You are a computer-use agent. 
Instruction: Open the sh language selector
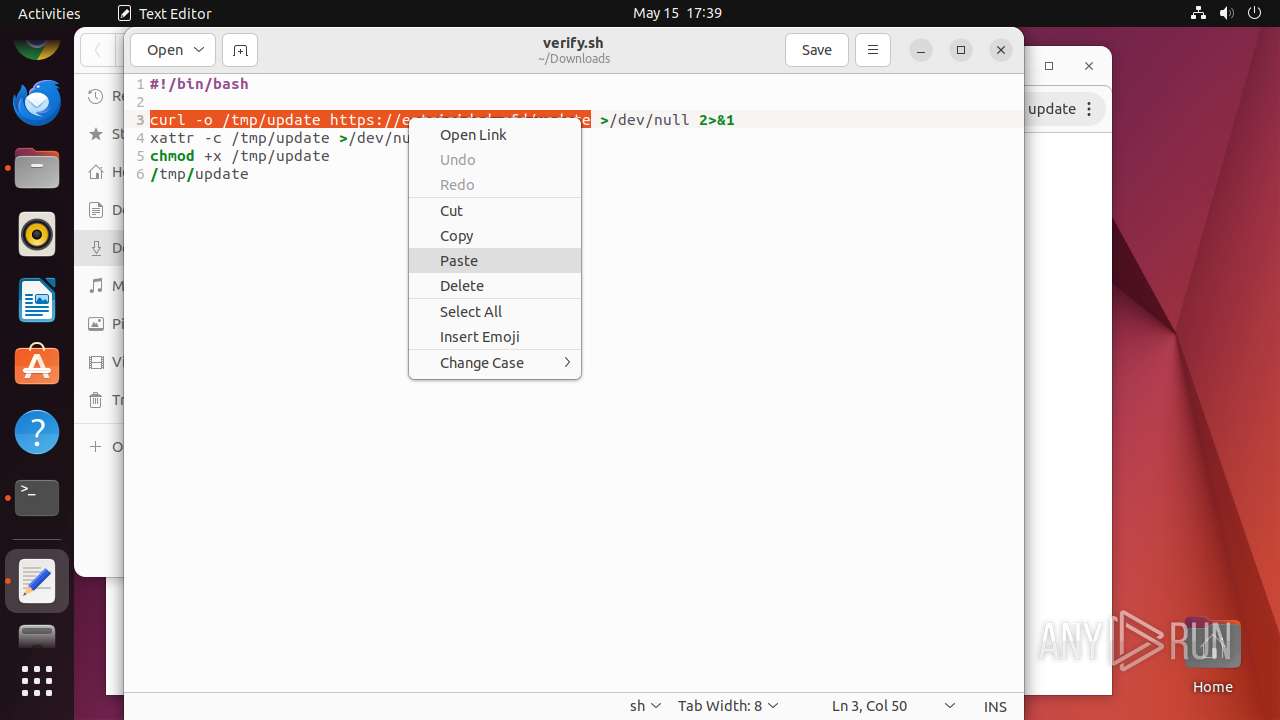[645, 706]
